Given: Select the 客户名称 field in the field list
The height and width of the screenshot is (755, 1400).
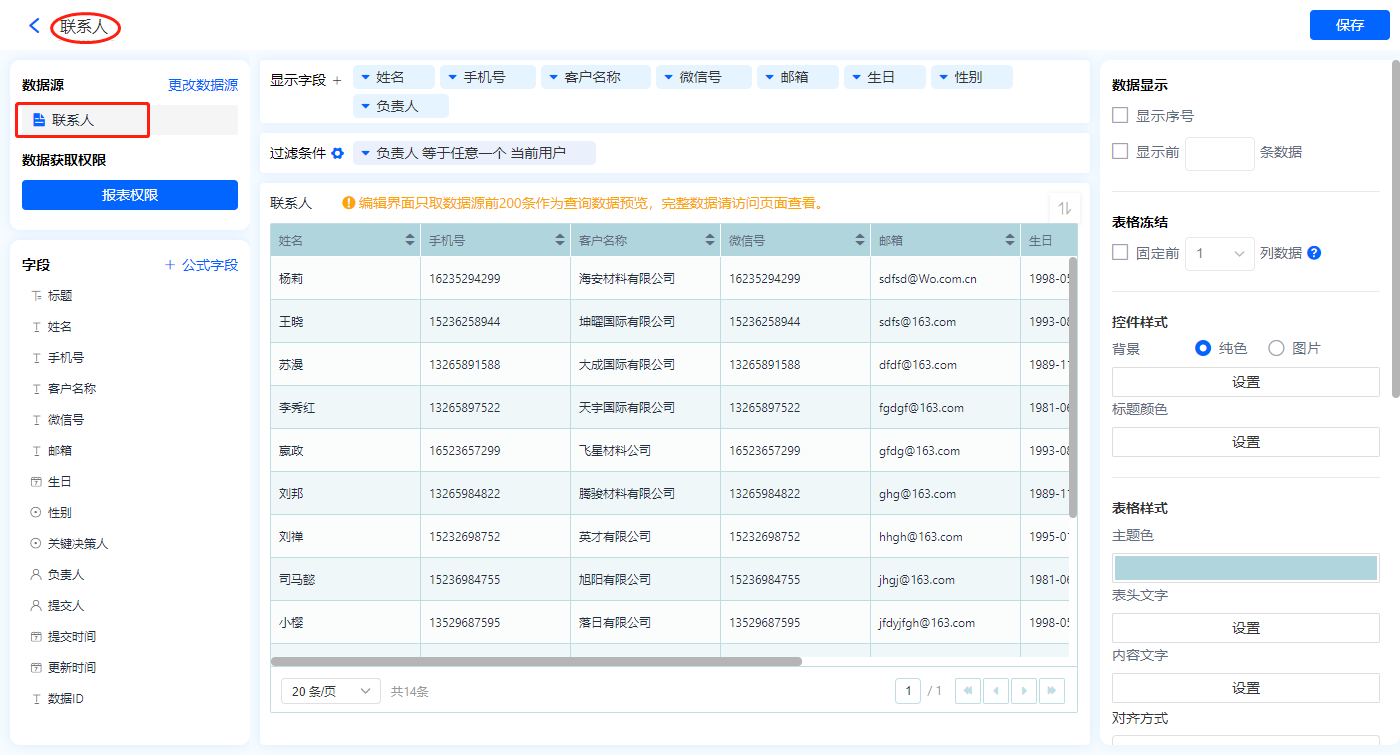Looking at the screenshot, I should tap(72, 389).
